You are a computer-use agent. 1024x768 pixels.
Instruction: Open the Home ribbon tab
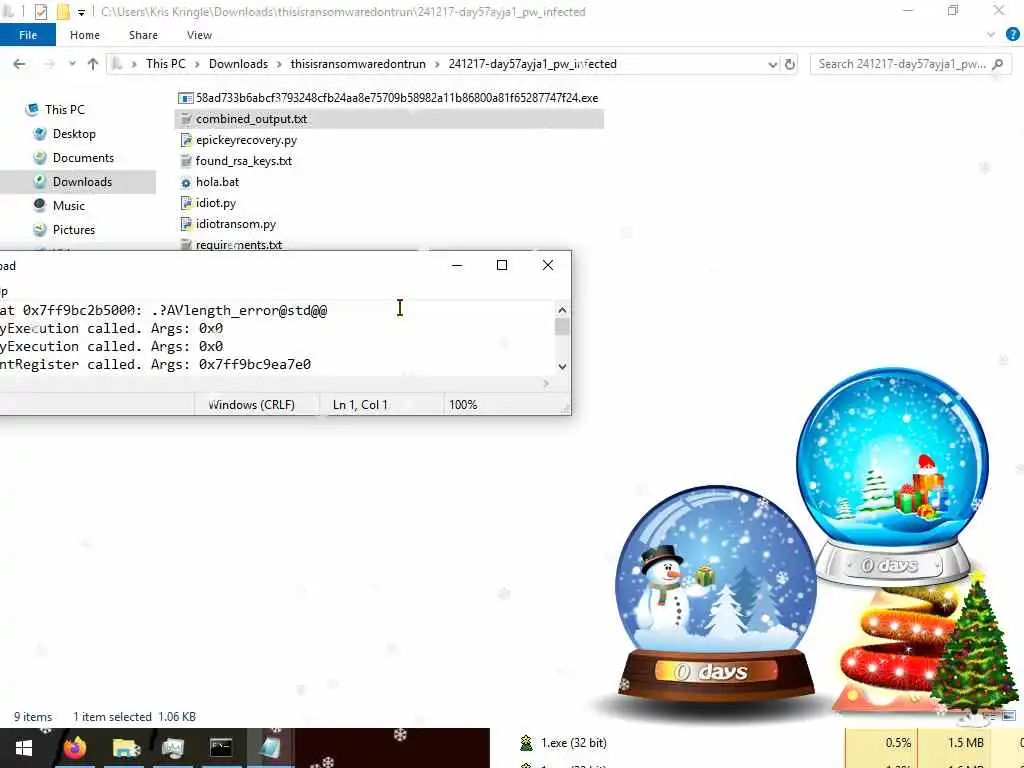[85, 35]
